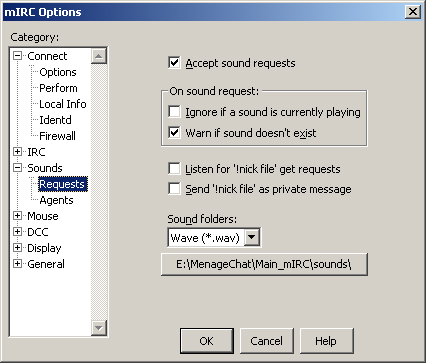
Task: Open the Wave (*.wav) sound folders dropdown
Action: click(252, 238)
